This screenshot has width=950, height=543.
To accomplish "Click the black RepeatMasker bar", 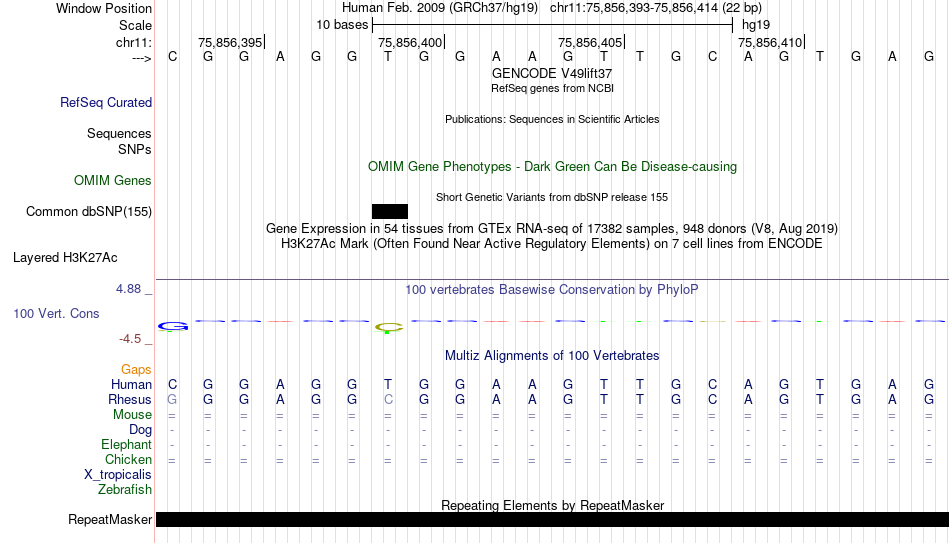I will 553,519.
